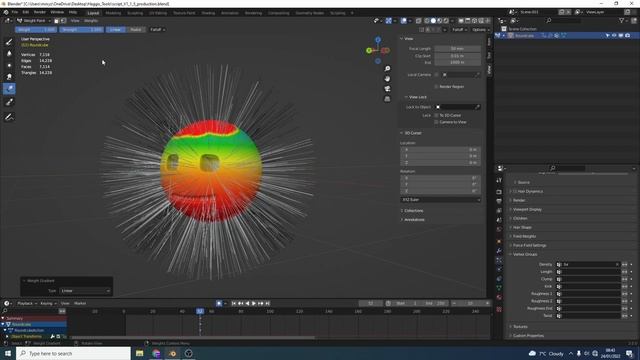Toggle RoundCube render camera visibility
The image size is (640, 360).
[627, 36]
